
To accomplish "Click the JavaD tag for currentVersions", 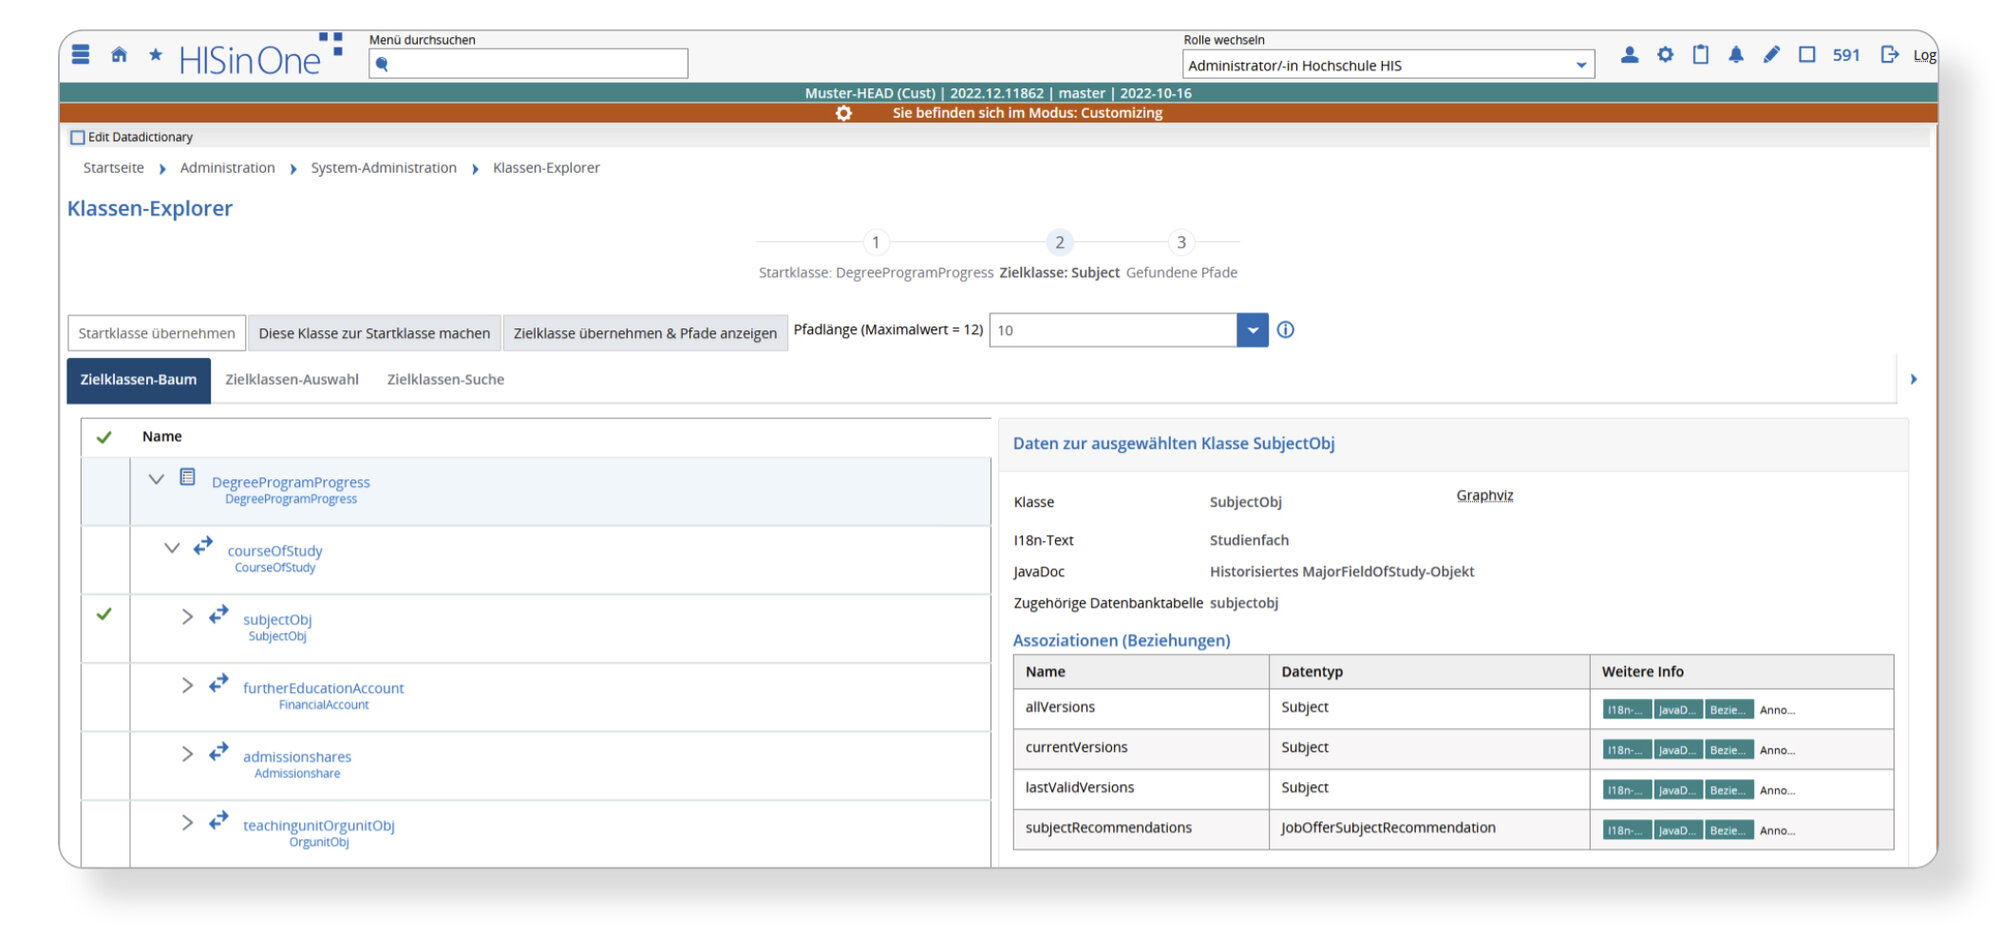I will click(x=1677, y=750).
